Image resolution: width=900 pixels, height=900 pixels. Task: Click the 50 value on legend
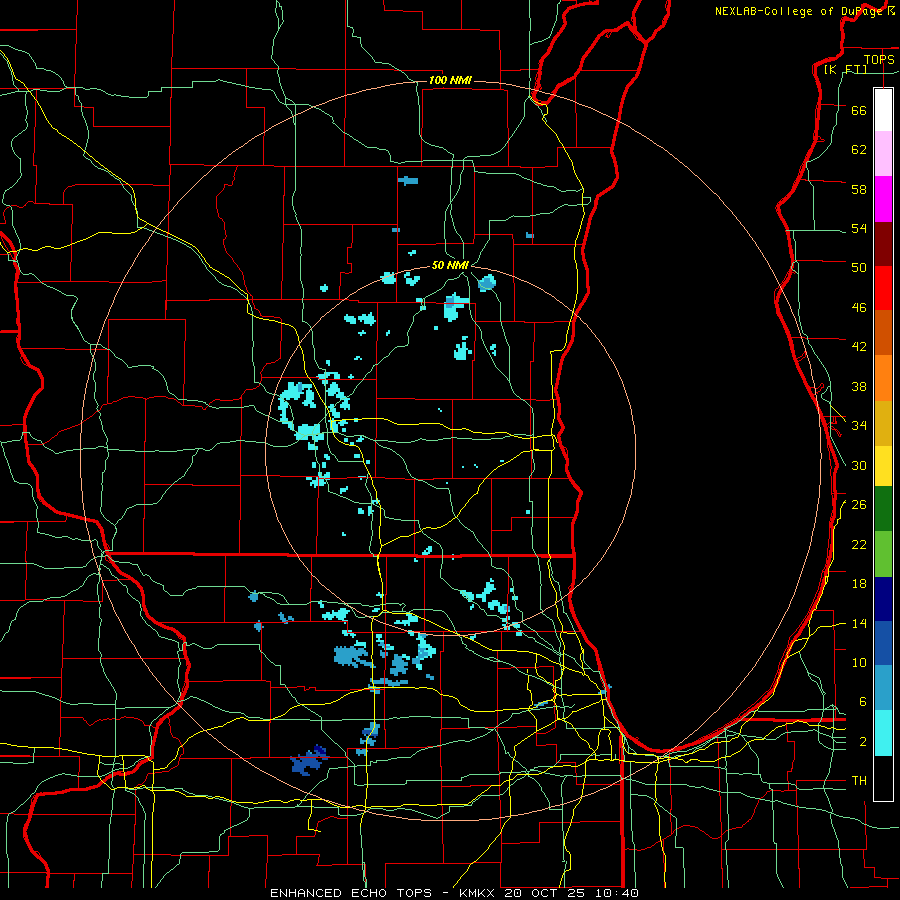point(859,268)
